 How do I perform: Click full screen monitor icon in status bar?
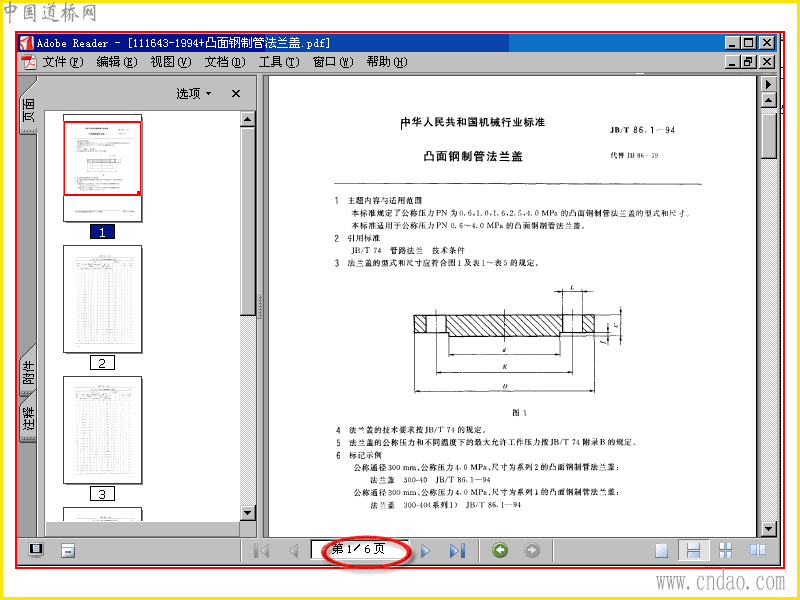tap(36, 550)
